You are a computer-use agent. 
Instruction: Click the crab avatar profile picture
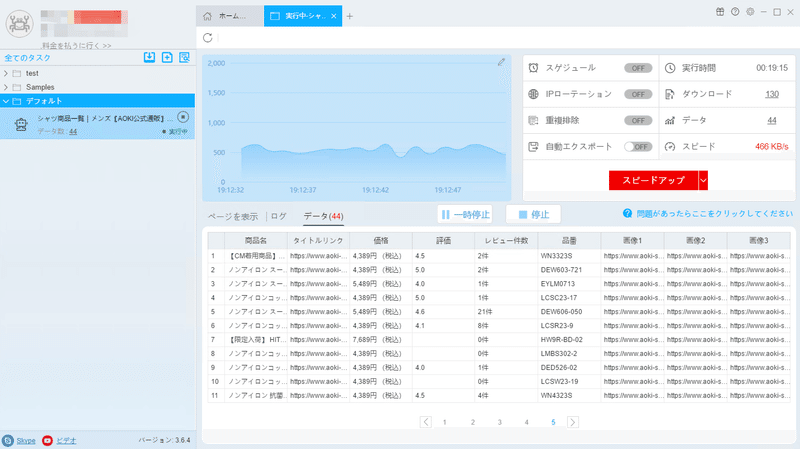[x=19, y=23]
